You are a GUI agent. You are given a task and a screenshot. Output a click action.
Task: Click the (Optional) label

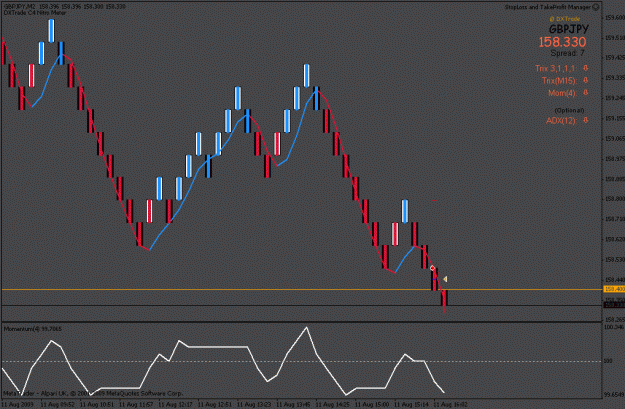[x=569, y=110]
